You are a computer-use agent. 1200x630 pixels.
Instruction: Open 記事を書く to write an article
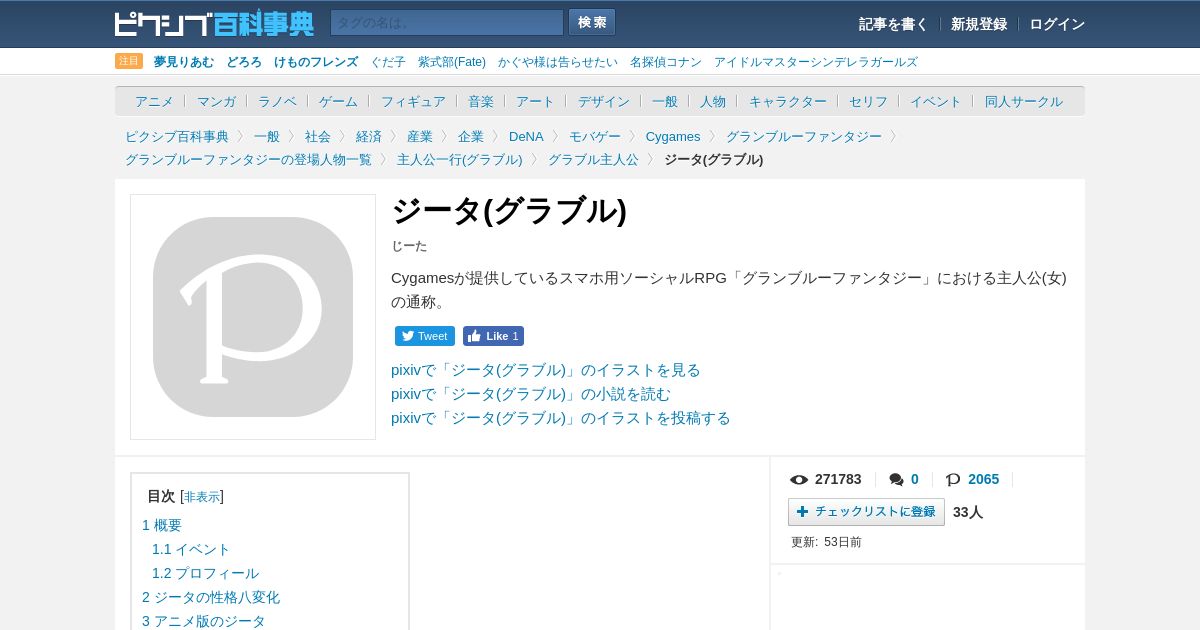(x=893, y=24)
